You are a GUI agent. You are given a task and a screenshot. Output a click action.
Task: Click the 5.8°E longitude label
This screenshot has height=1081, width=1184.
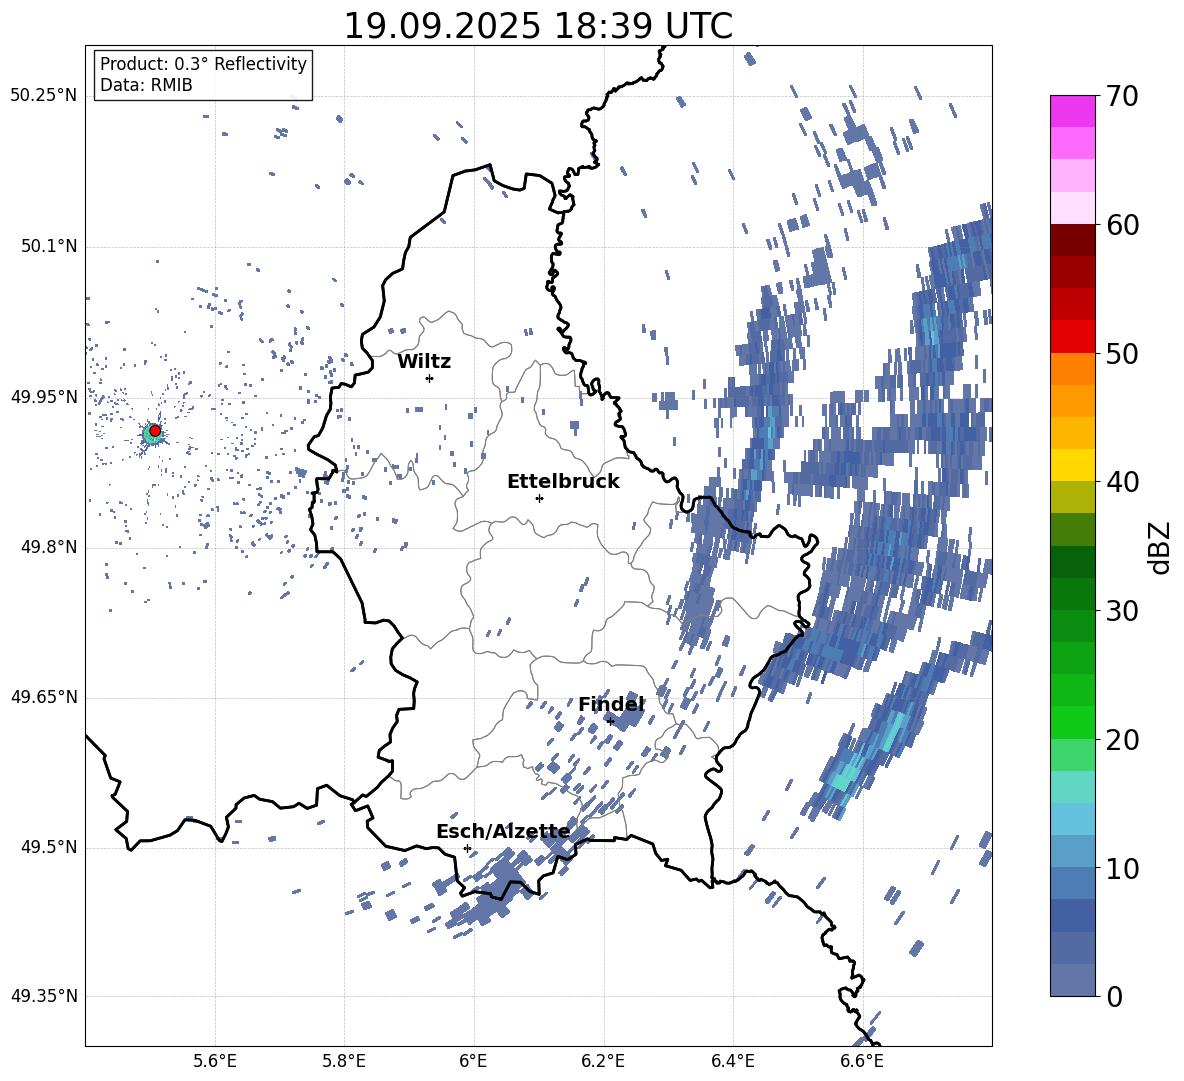tap(344, 1061)
